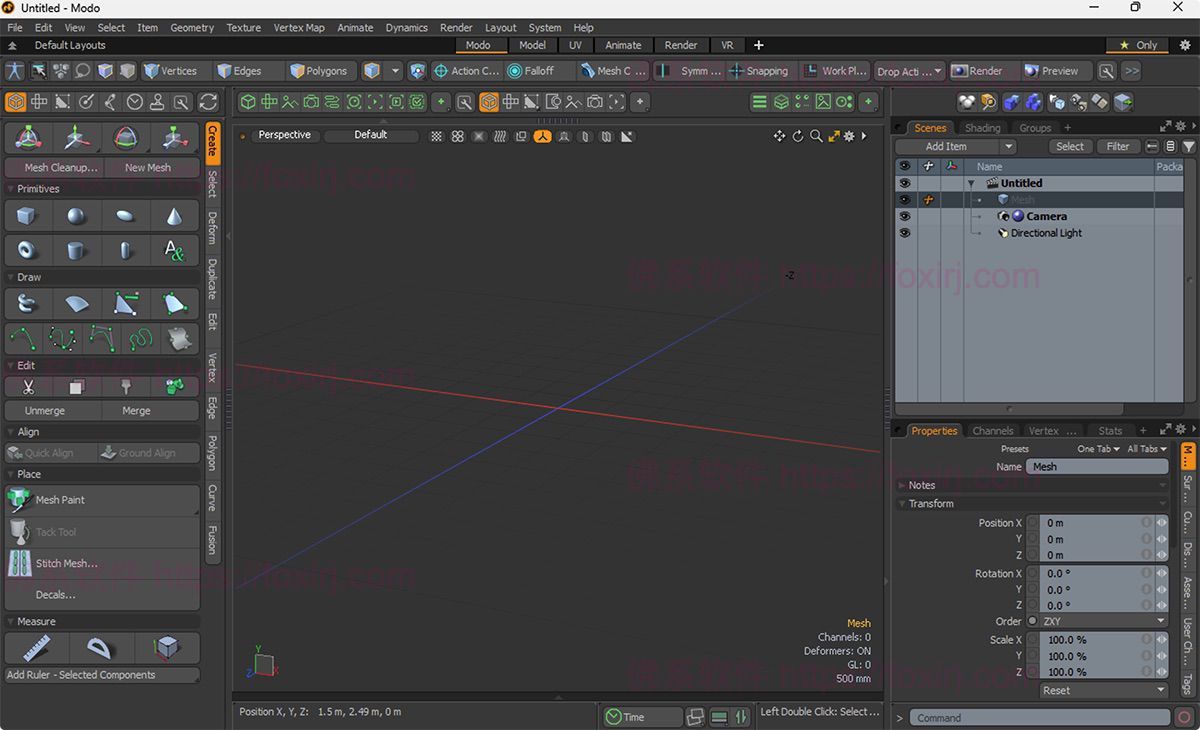Toggle Snapping in the top toolbar
This screenshot has height=730, width=1200.
760,70
